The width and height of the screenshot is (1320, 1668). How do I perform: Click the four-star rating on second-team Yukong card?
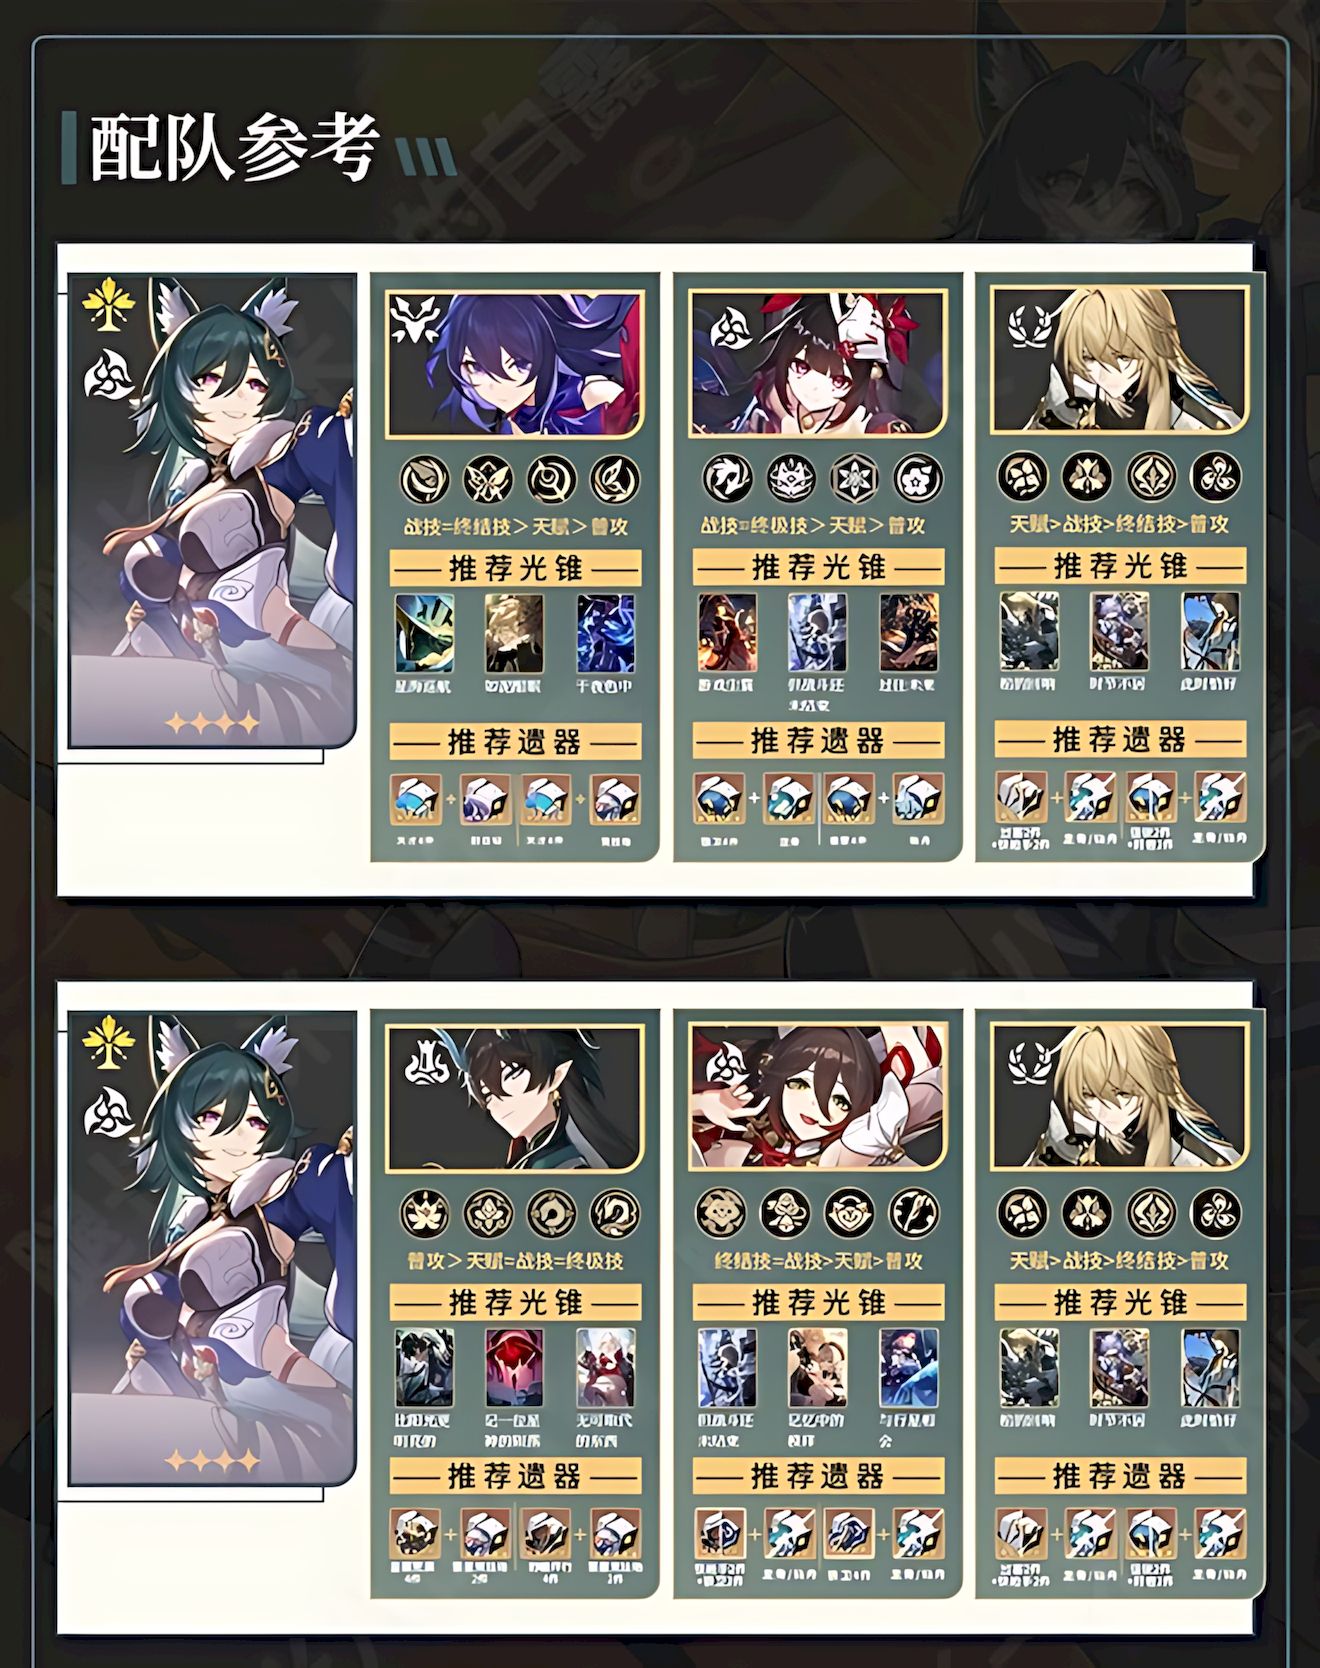pyautogui.click(x=211, y=1462)
